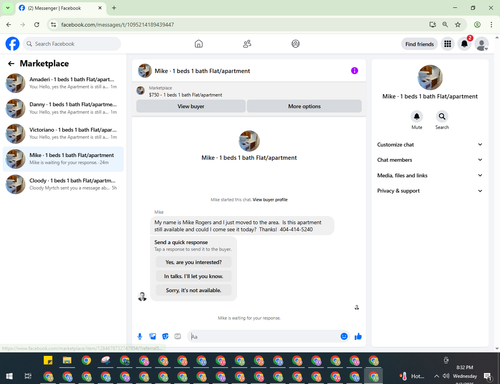Click Mike's large profile picture in right panel
Screen dimensions: 500x384
(430, 77)
